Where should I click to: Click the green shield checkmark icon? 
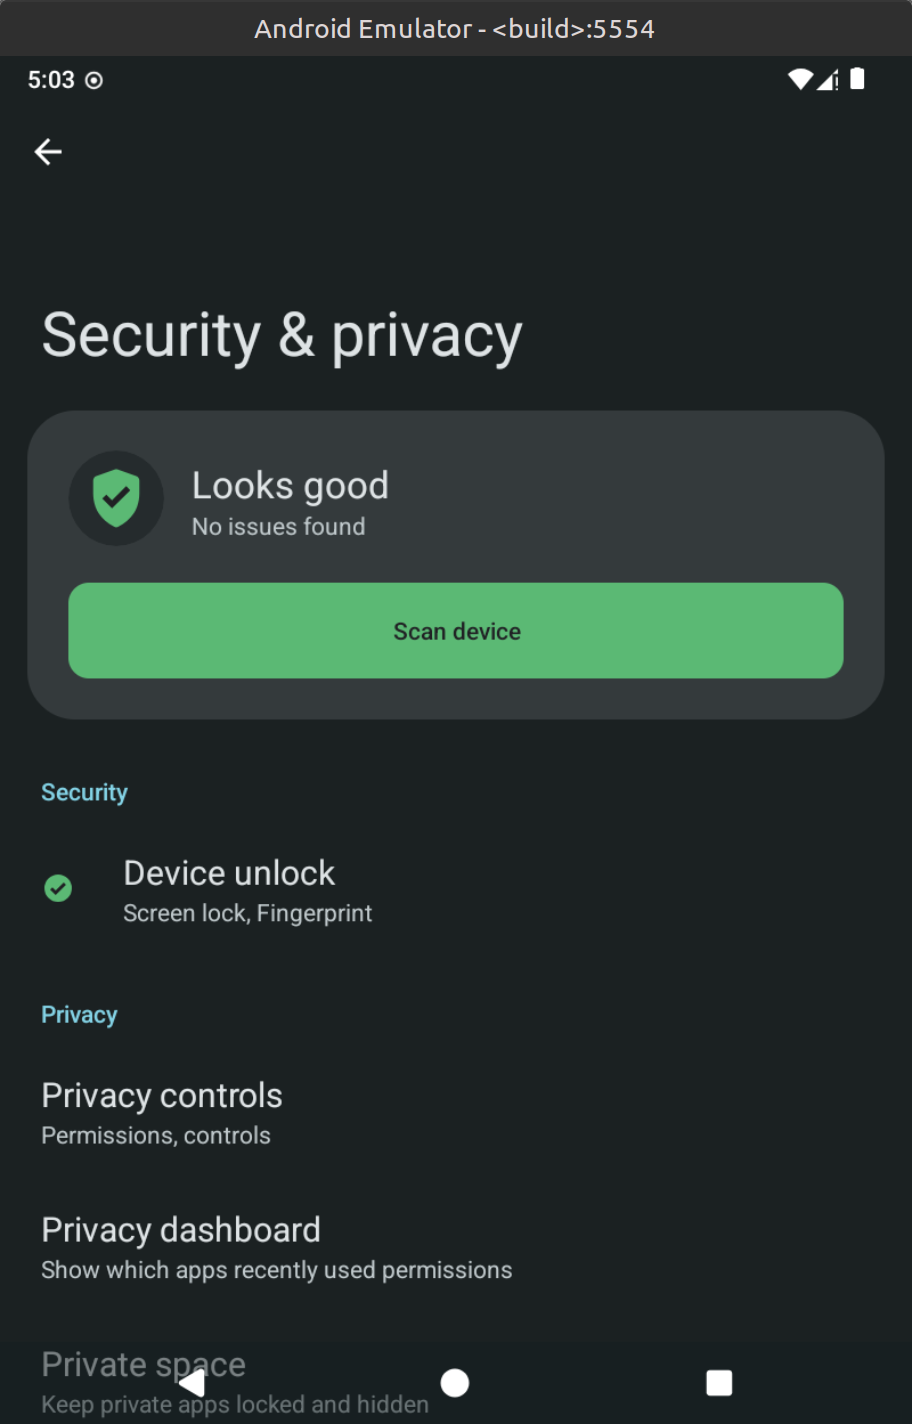pos(116,498)
